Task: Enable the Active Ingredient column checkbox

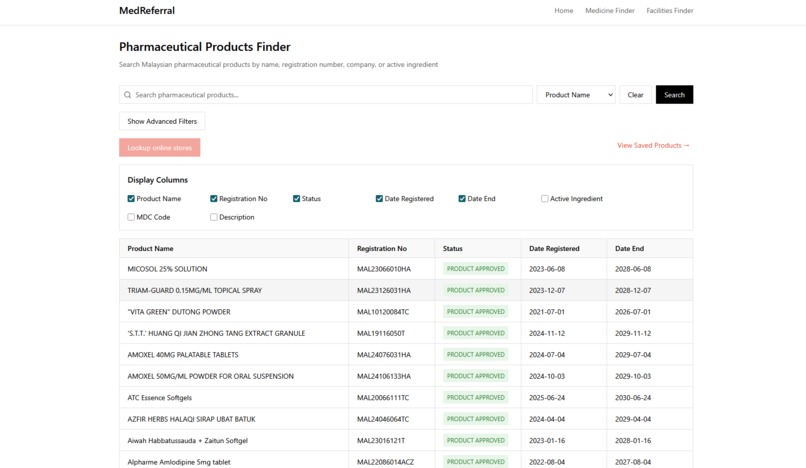Action: click(x=545, y=199)
